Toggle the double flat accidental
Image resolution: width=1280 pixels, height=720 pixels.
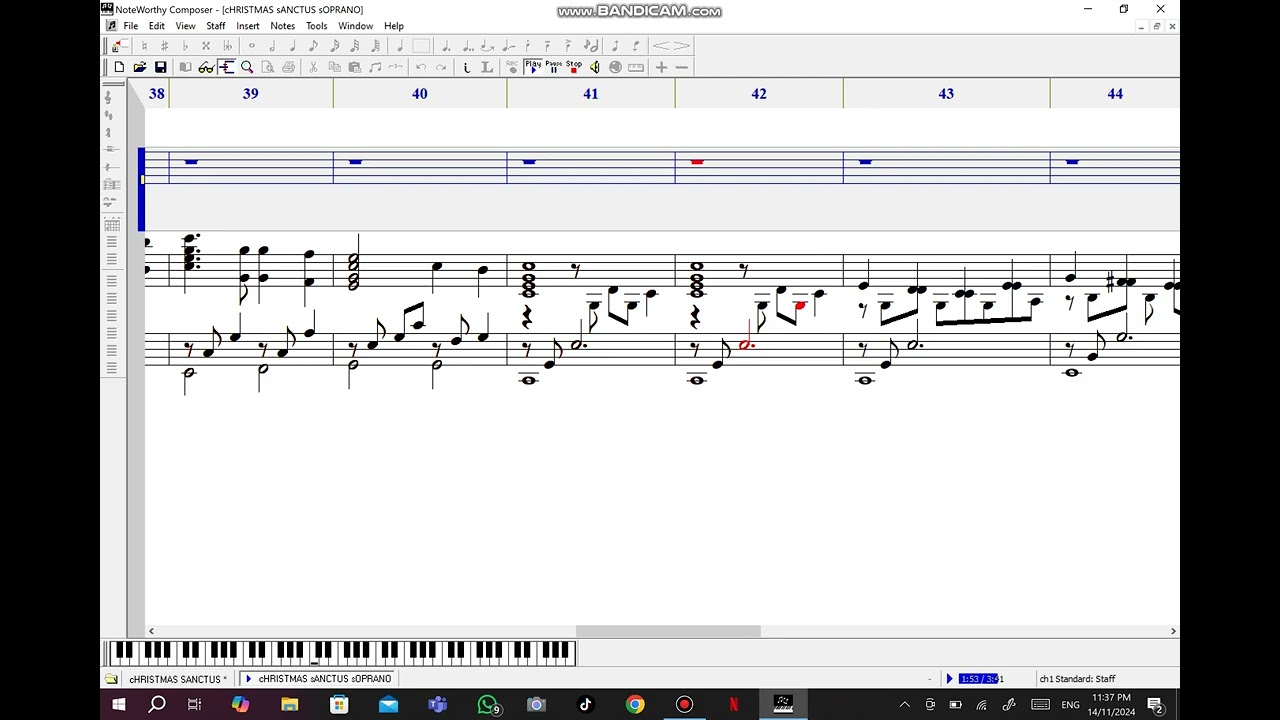pos(227,45)
